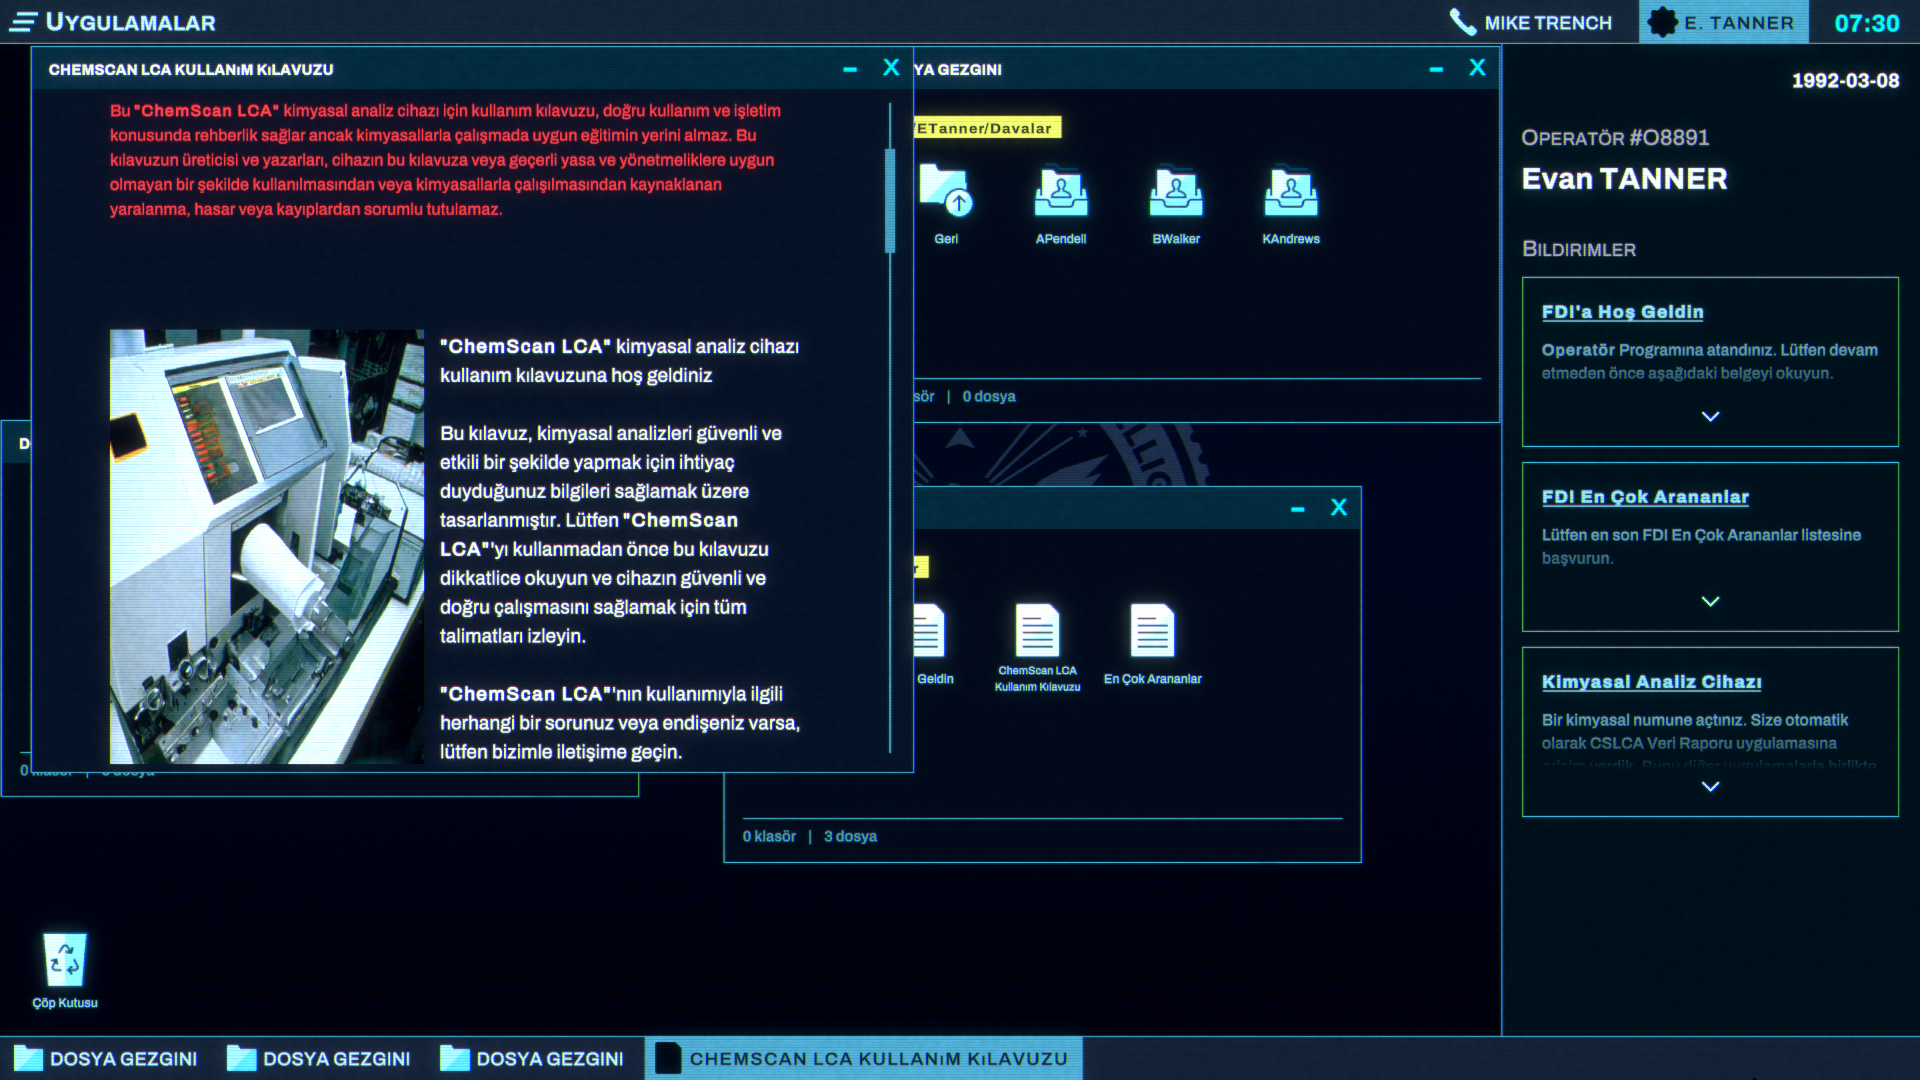Screen dimensions: 1920x1080
Task: Expand the FDI'a Hoş Geldin notification
Action: 1710,416
